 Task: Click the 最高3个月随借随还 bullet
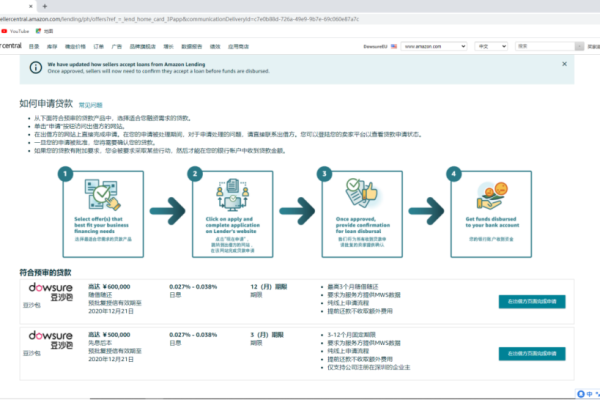(353, 287)
